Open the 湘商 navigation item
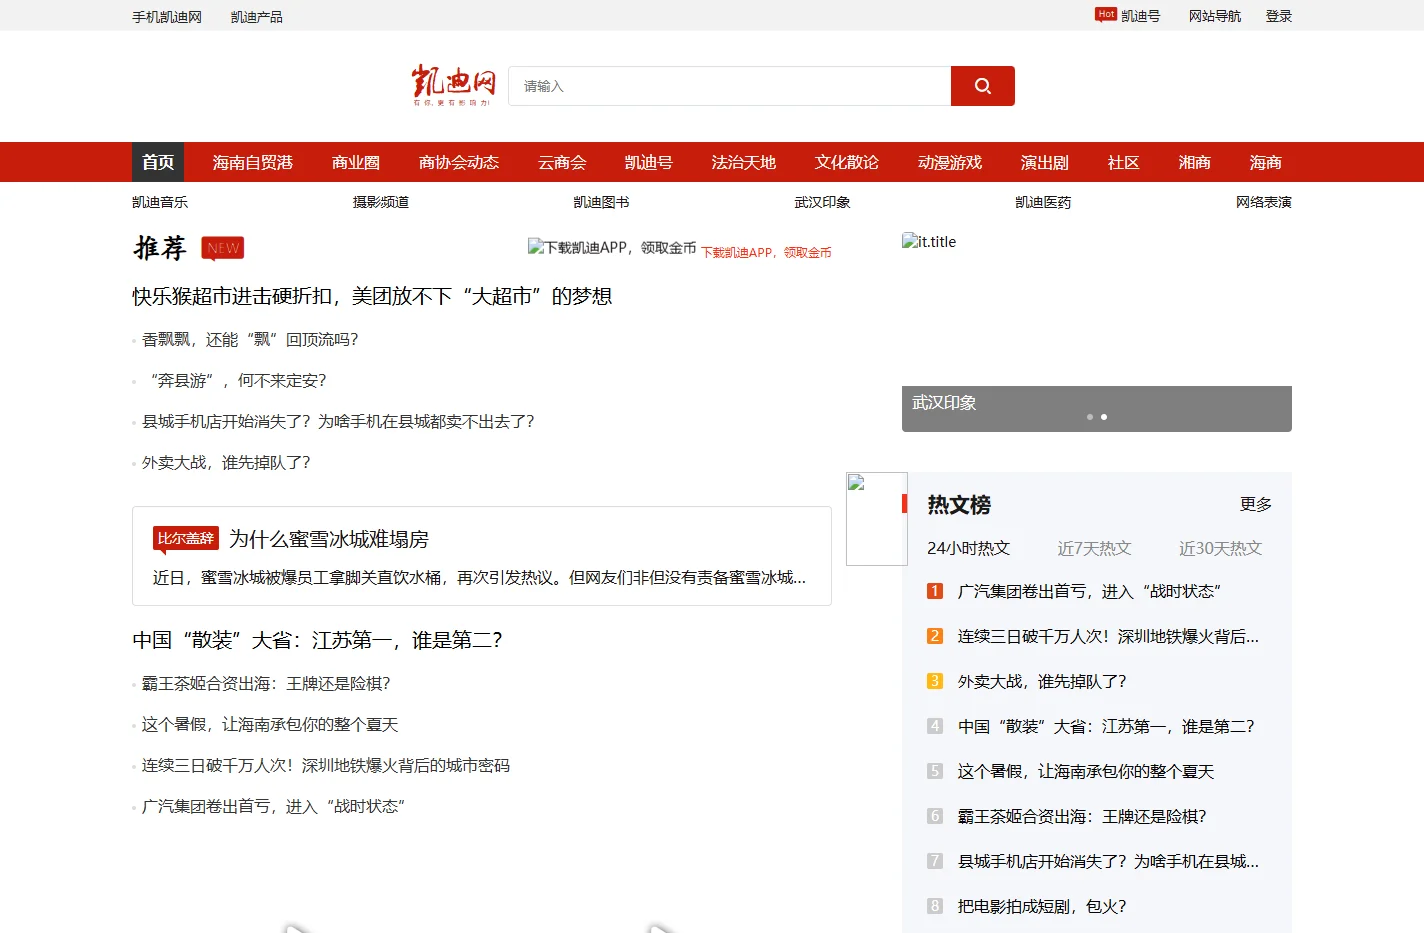1424x933 pixels. tap(1195, 162)
